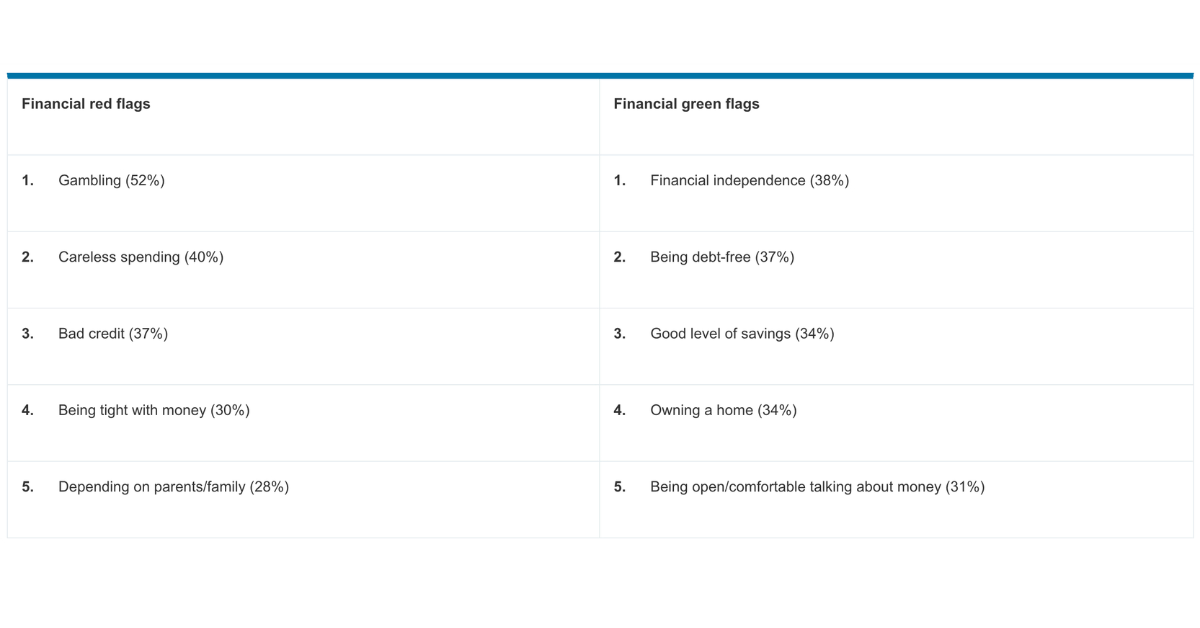Select 'Financial independence (38%)' cell
1200x628 pixels.
(896, 193)
